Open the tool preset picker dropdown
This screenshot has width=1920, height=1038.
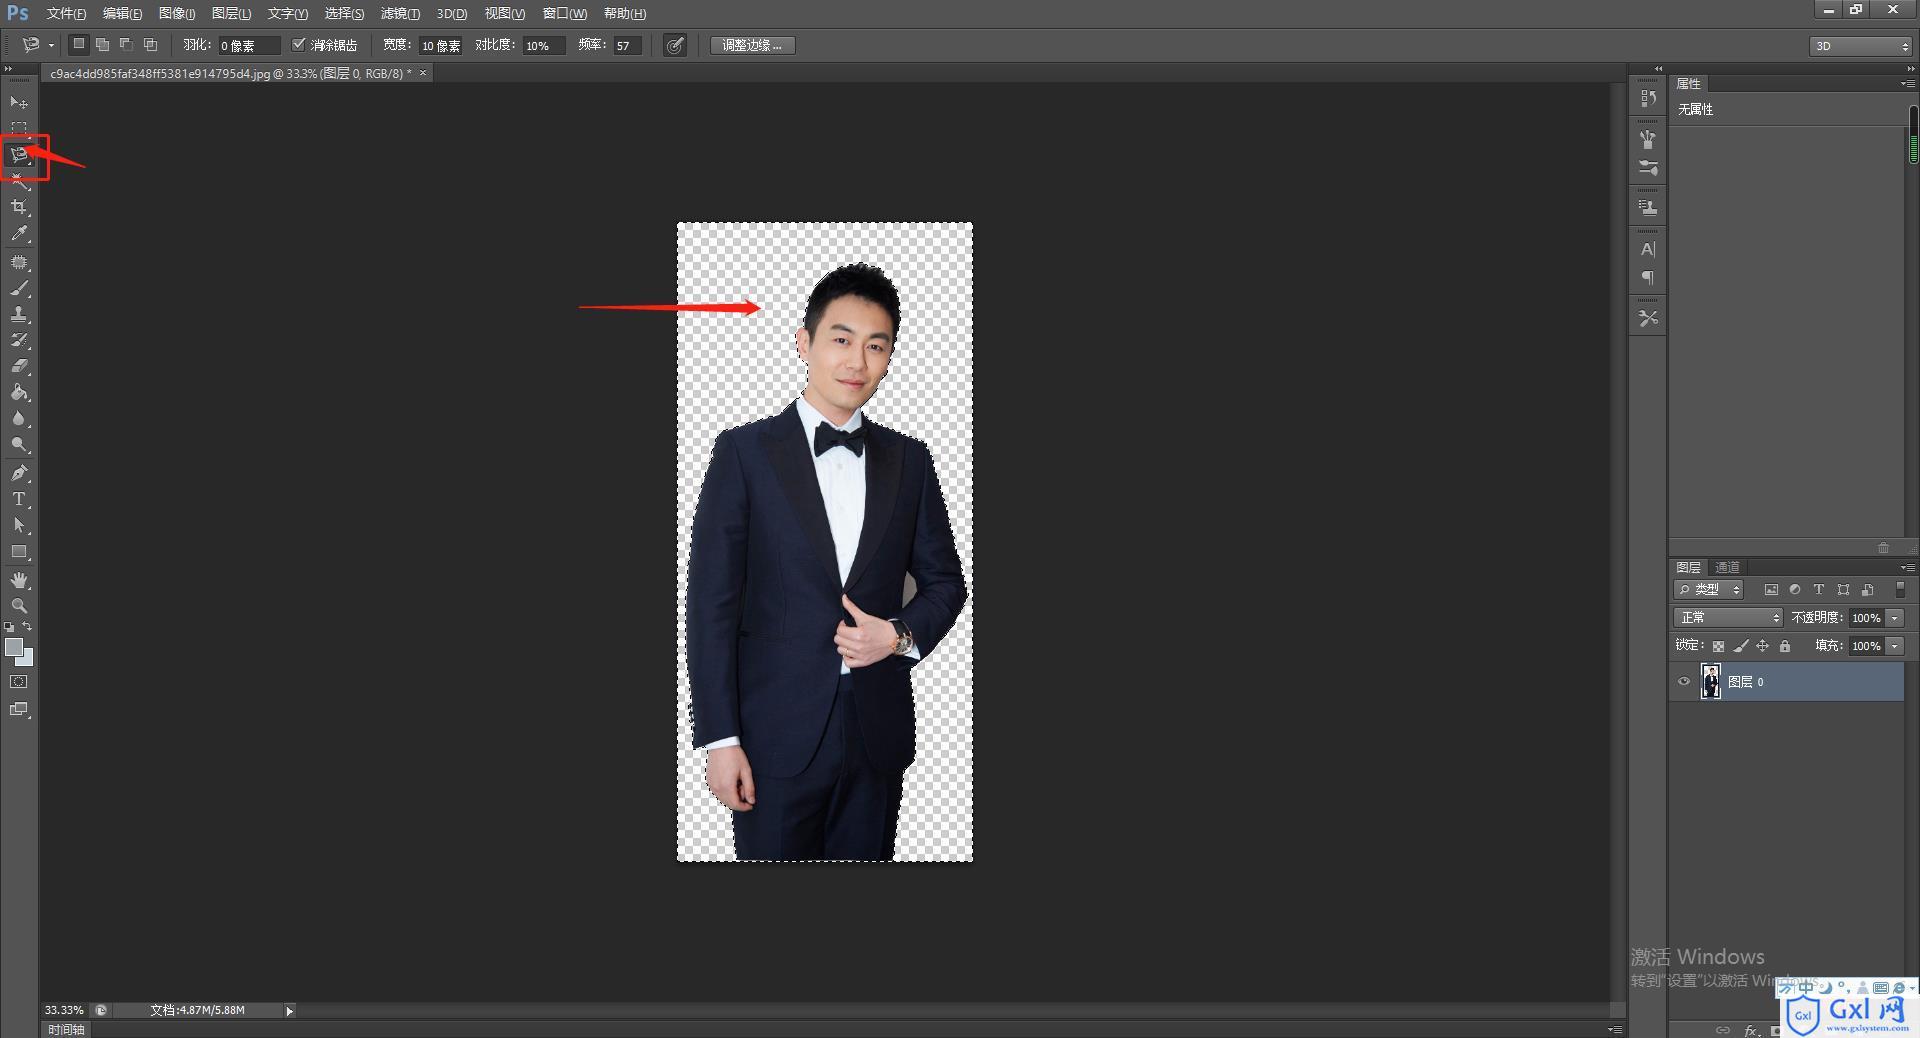(x=51, y=45)
